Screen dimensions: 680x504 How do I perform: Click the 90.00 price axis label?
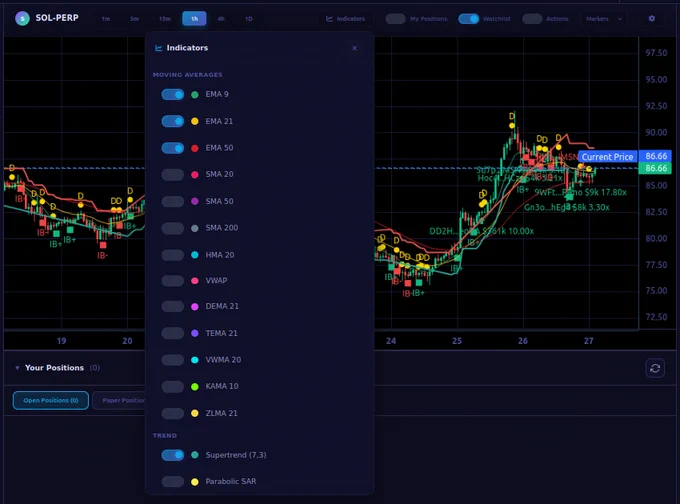tap(656, 133)
